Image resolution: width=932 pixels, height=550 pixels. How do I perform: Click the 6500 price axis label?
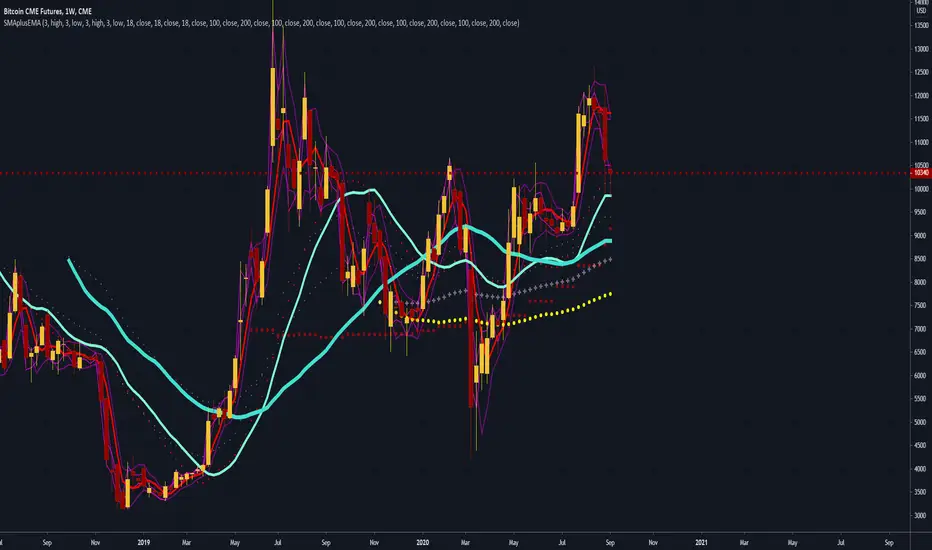[x=921, y=353]
